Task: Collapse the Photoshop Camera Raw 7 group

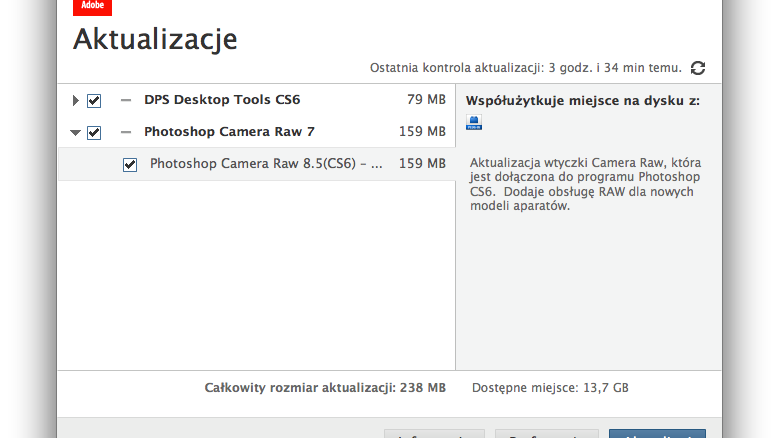Action: tap(75, 132)
